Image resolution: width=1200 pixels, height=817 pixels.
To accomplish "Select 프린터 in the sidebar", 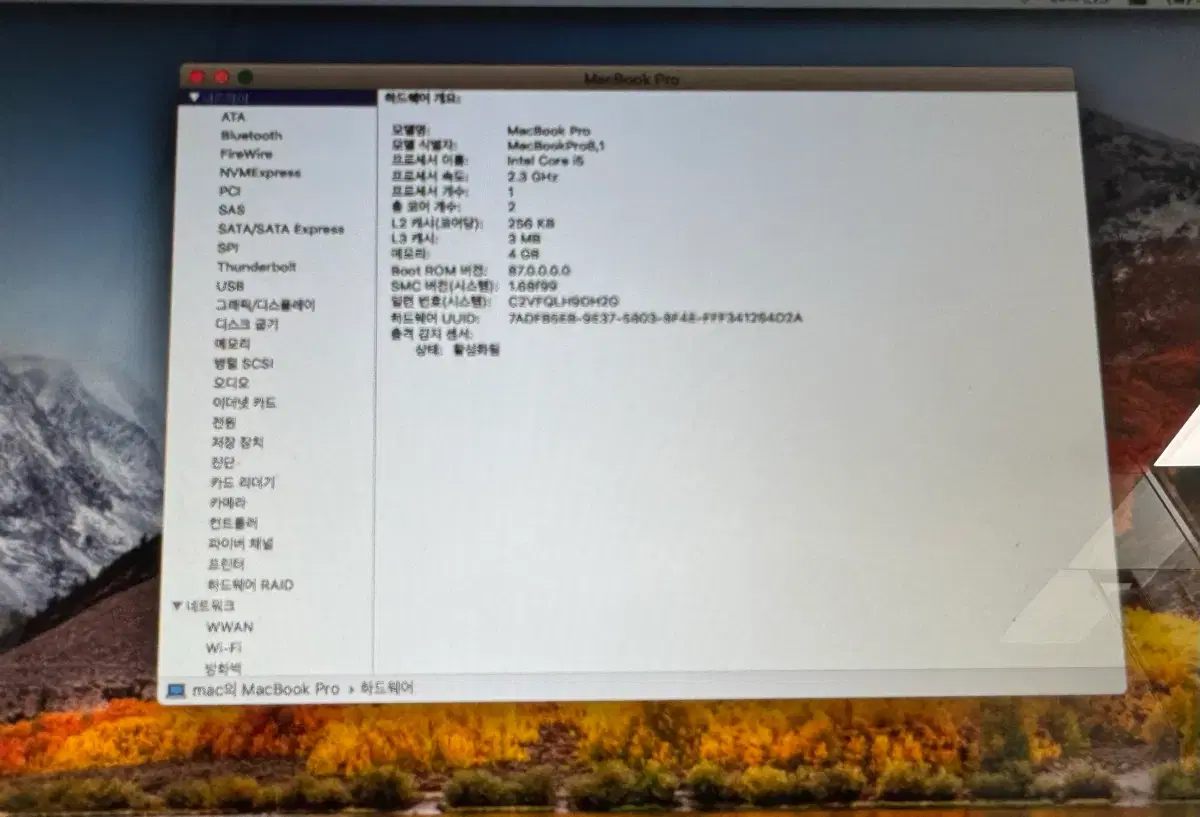I will coord(227,564).
